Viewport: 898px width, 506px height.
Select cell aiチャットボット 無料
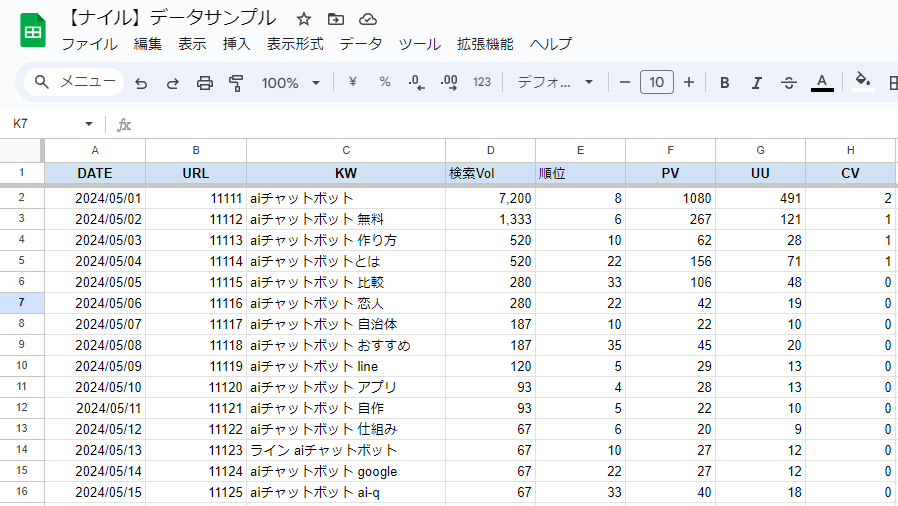click(x=346, y=219)
